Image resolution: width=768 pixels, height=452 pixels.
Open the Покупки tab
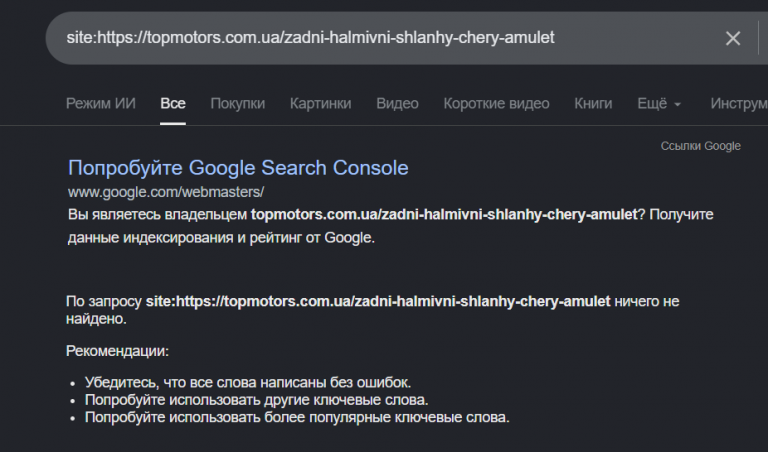[238, 103]
